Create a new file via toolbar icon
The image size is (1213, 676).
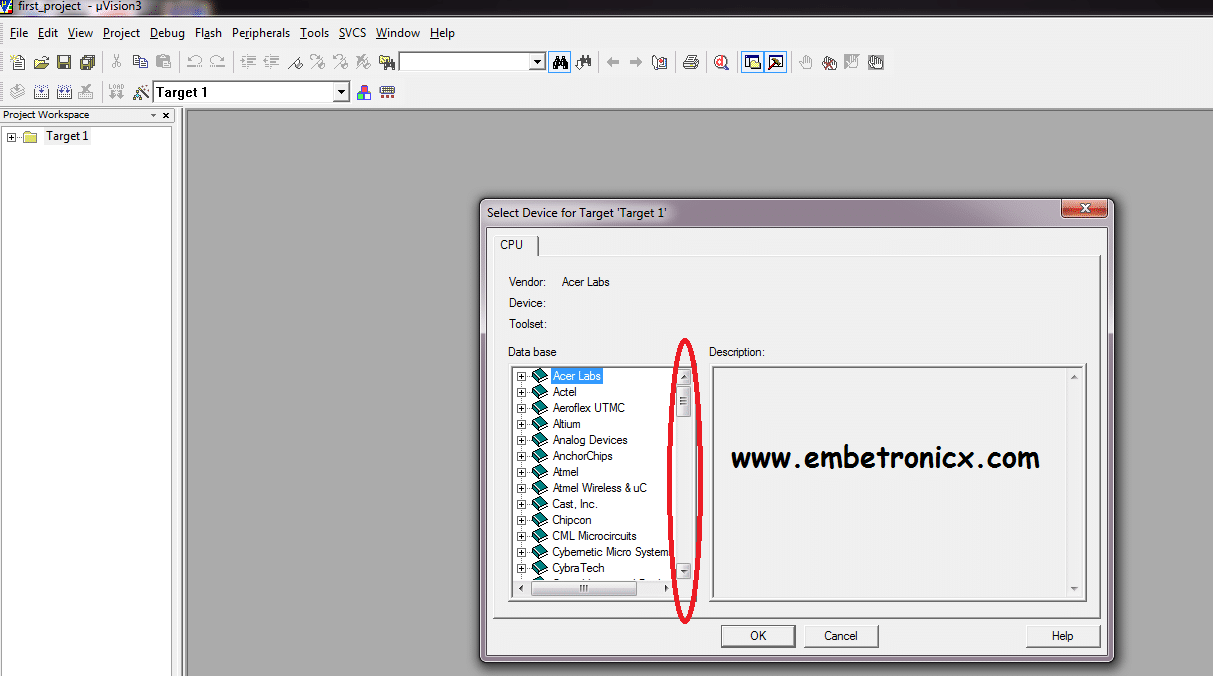click(x=18, y=62)
